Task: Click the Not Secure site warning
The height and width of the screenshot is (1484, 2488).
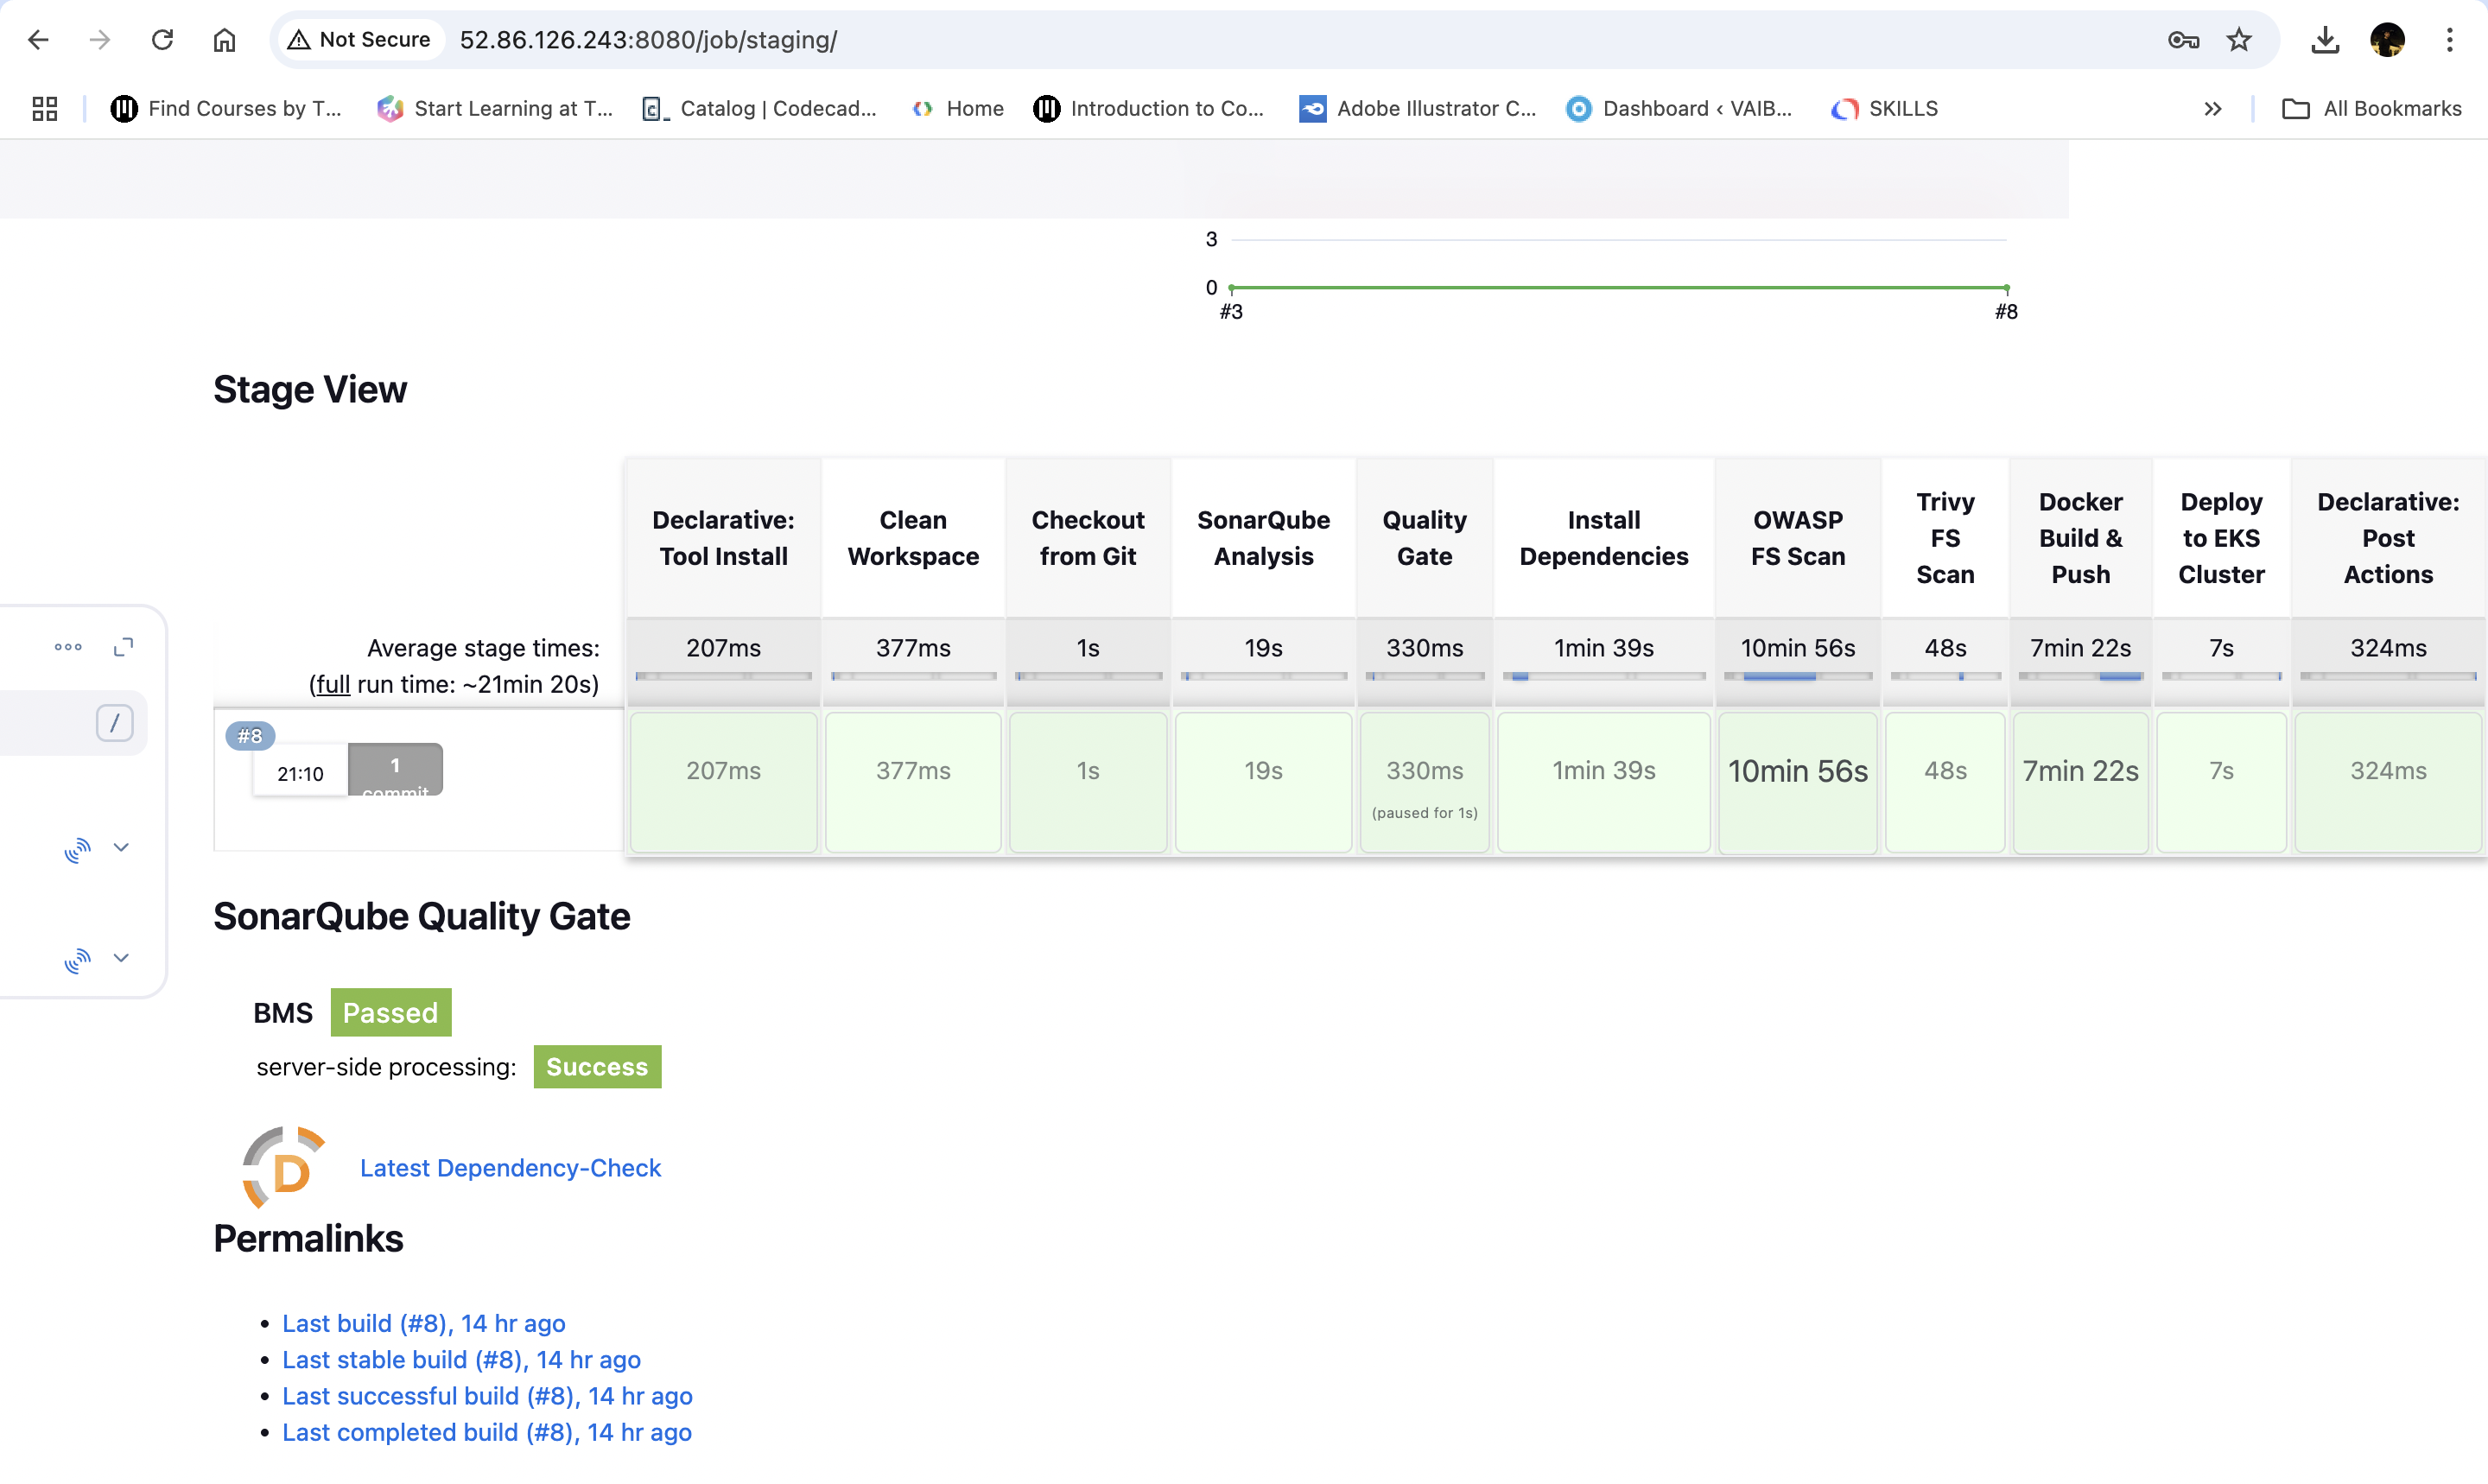Action: [x=359, y=40]
